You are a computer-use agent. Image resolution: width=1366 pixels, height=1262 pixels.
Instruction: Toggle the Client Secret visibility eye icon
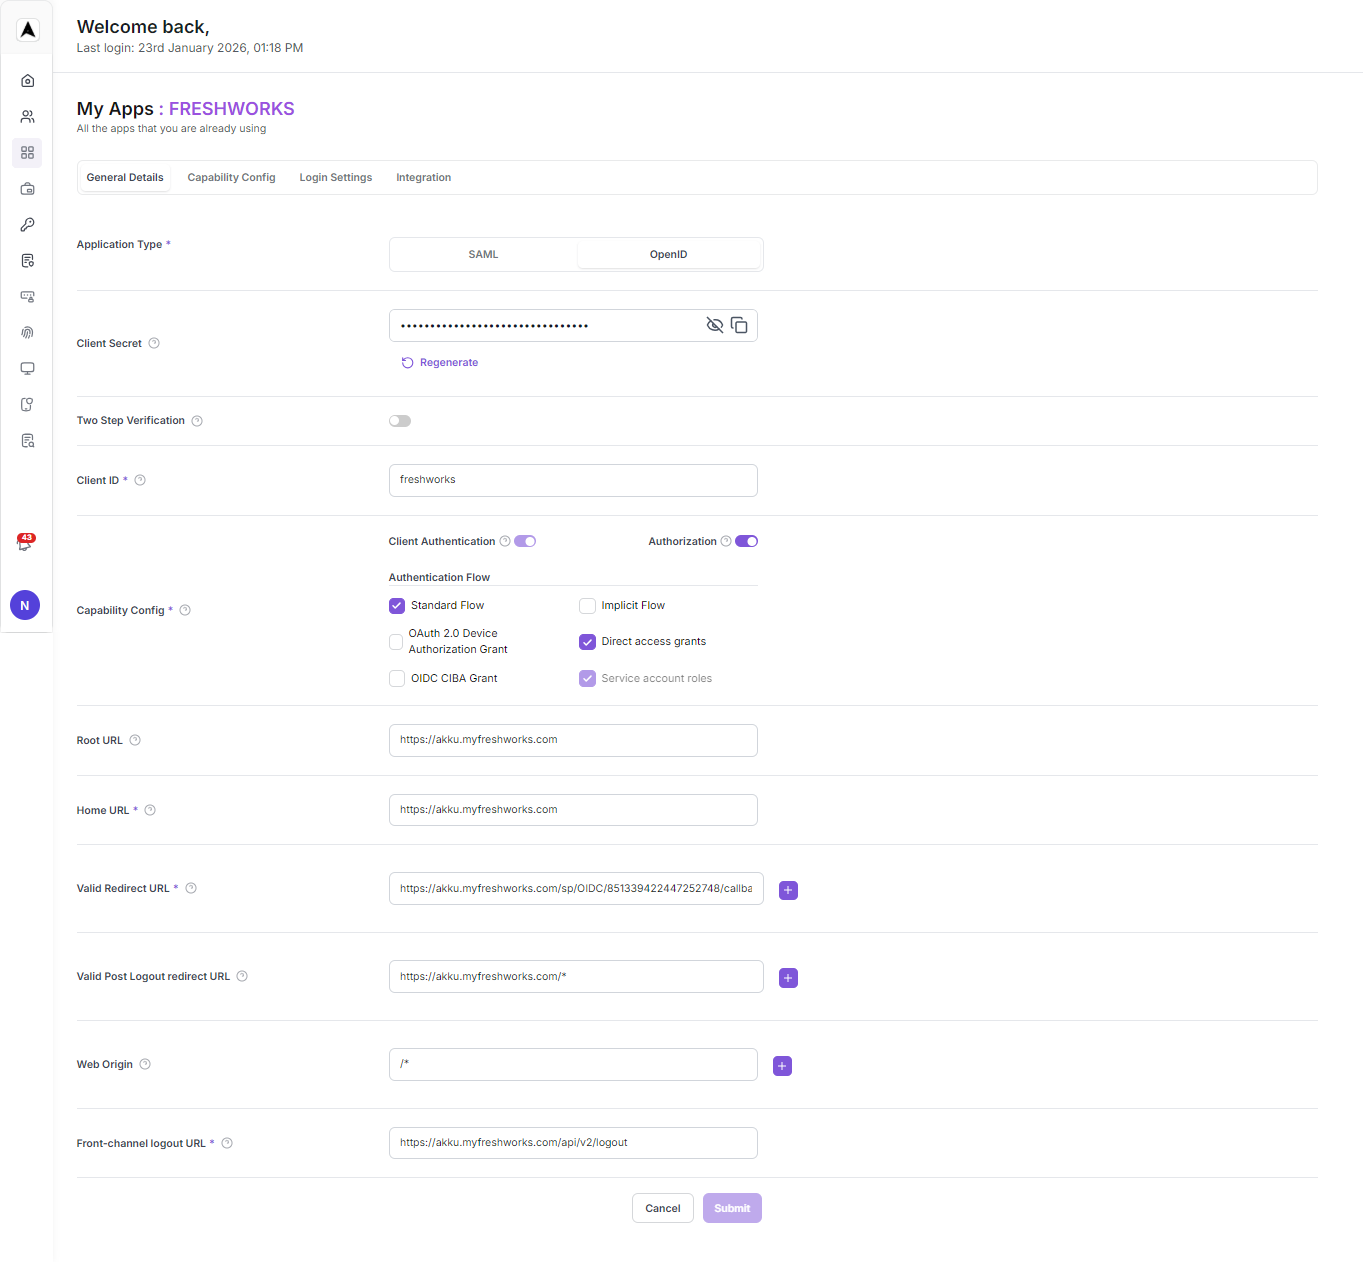tap(714, 325)
